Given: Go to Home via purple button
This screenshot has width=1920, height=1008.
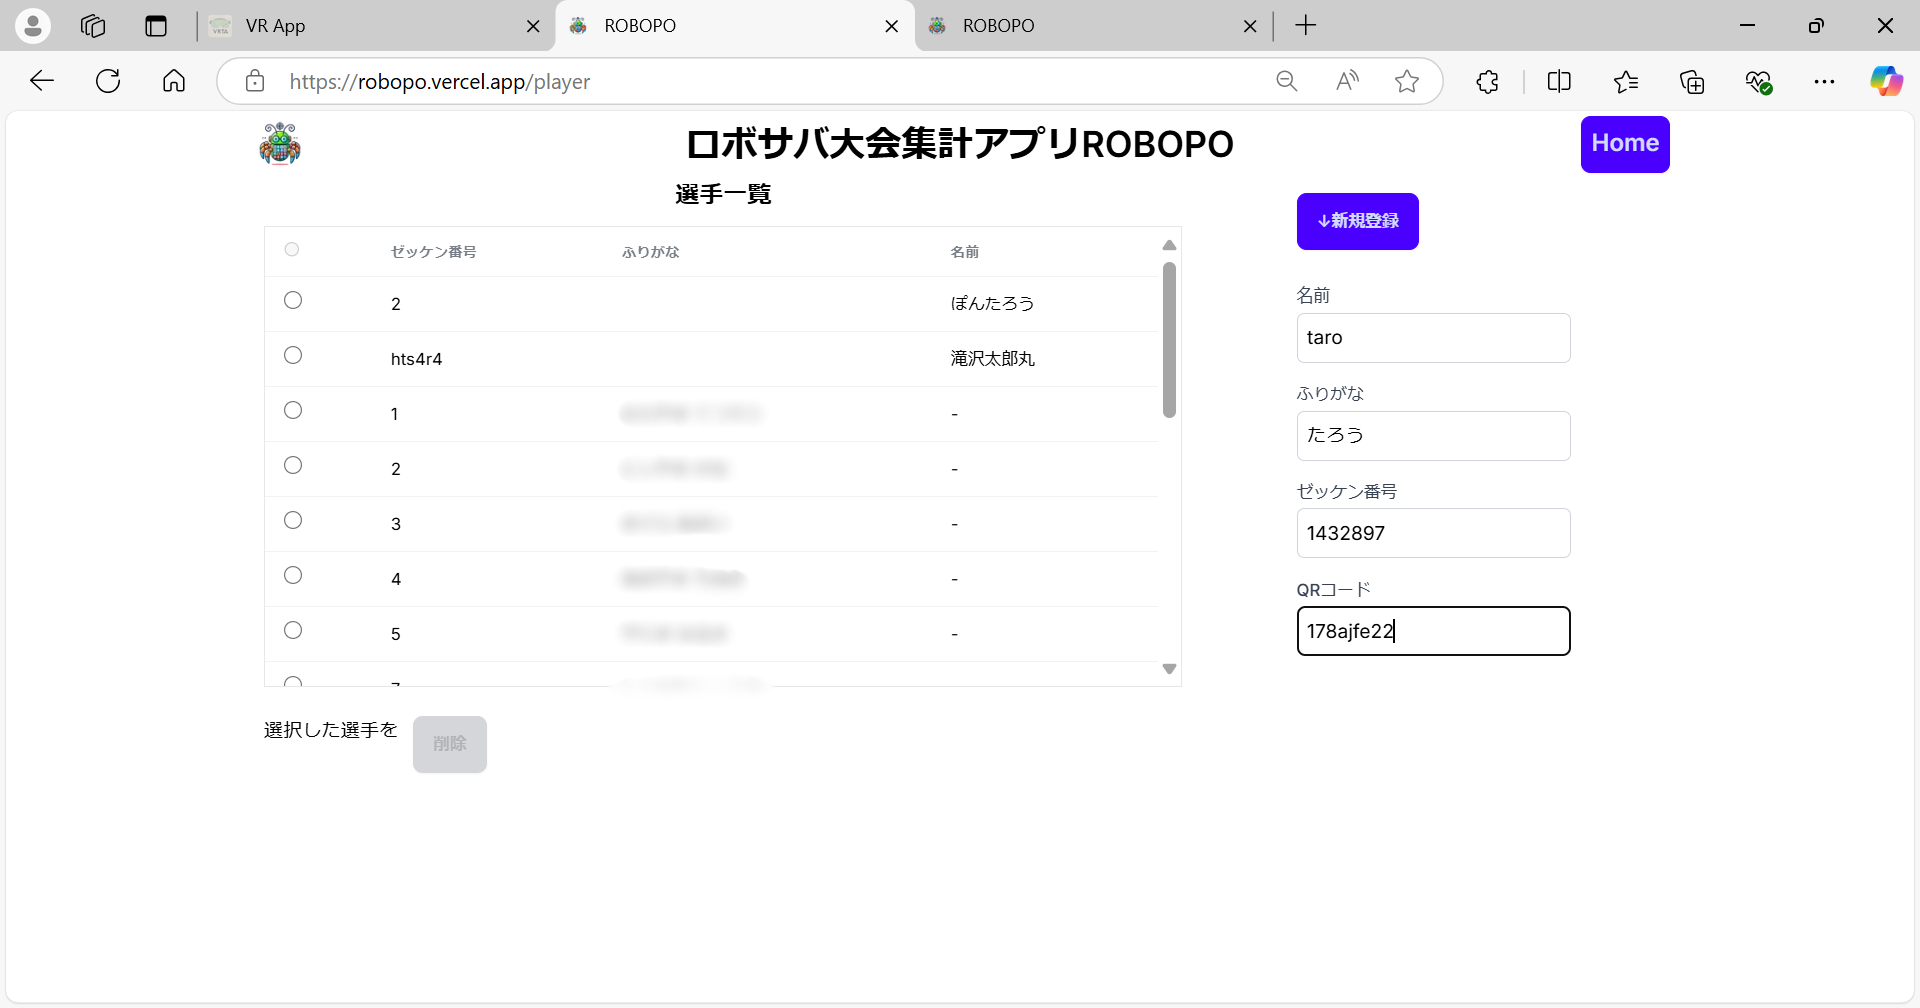Looking at the screenshot, I should (1624, 144).
